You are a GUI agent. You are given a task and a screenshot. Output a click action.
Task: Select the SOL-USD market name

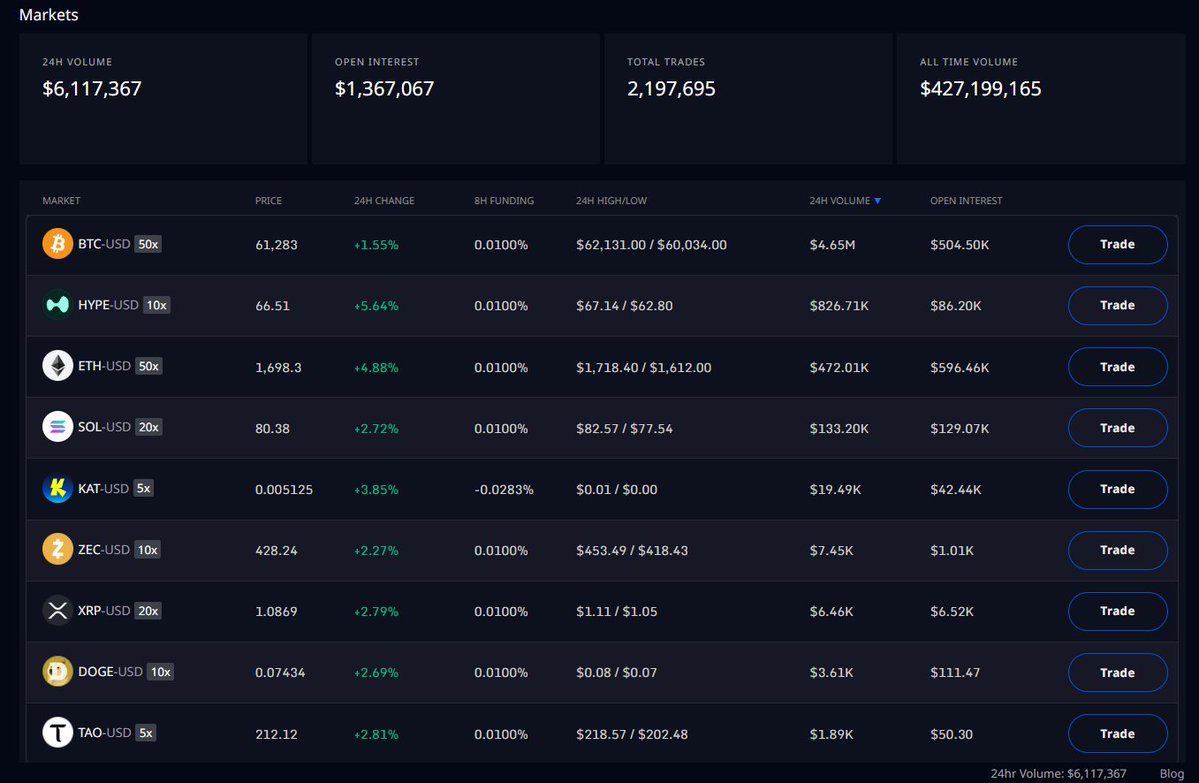tap(104, 427)
